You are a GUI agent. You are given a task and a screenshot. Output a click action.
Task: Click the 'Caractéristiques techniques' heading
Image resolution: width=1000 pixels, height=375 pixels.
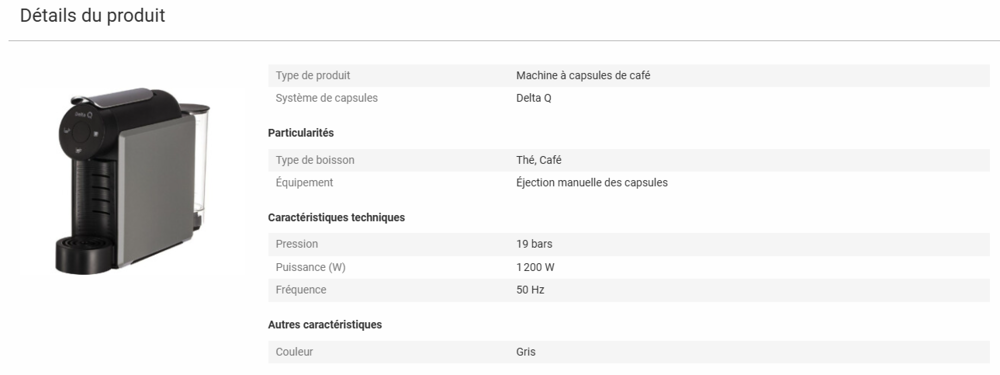[336, 217]
